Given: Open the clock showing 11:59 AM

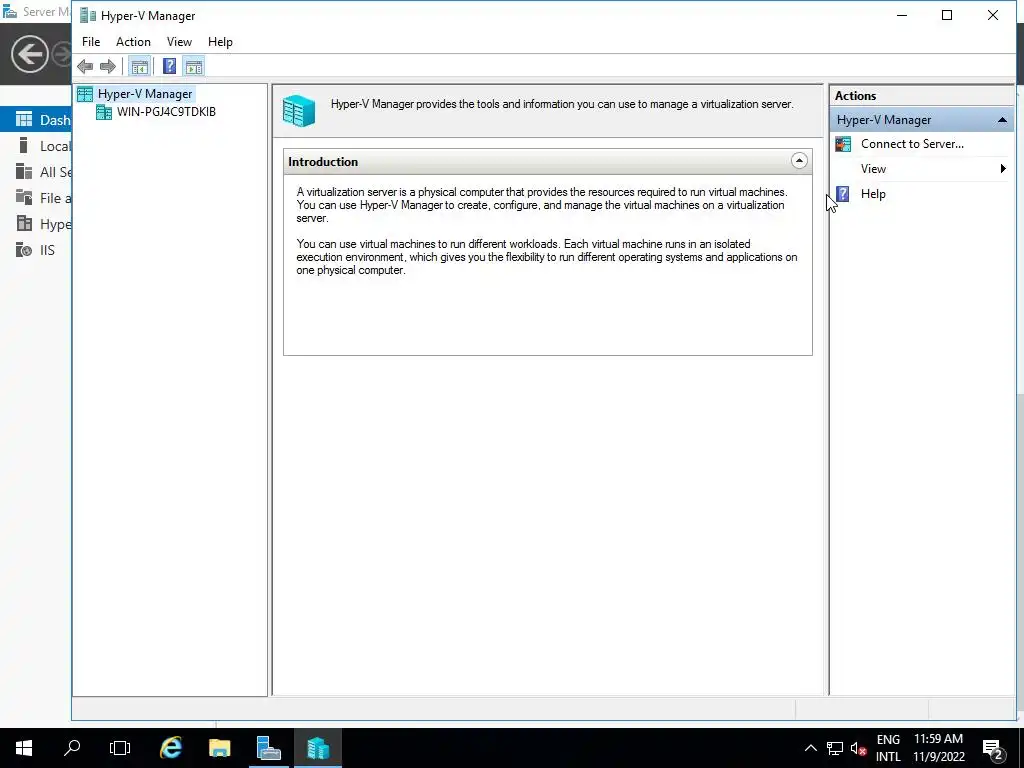Looking at the screenshot, I should pos(938,748).
